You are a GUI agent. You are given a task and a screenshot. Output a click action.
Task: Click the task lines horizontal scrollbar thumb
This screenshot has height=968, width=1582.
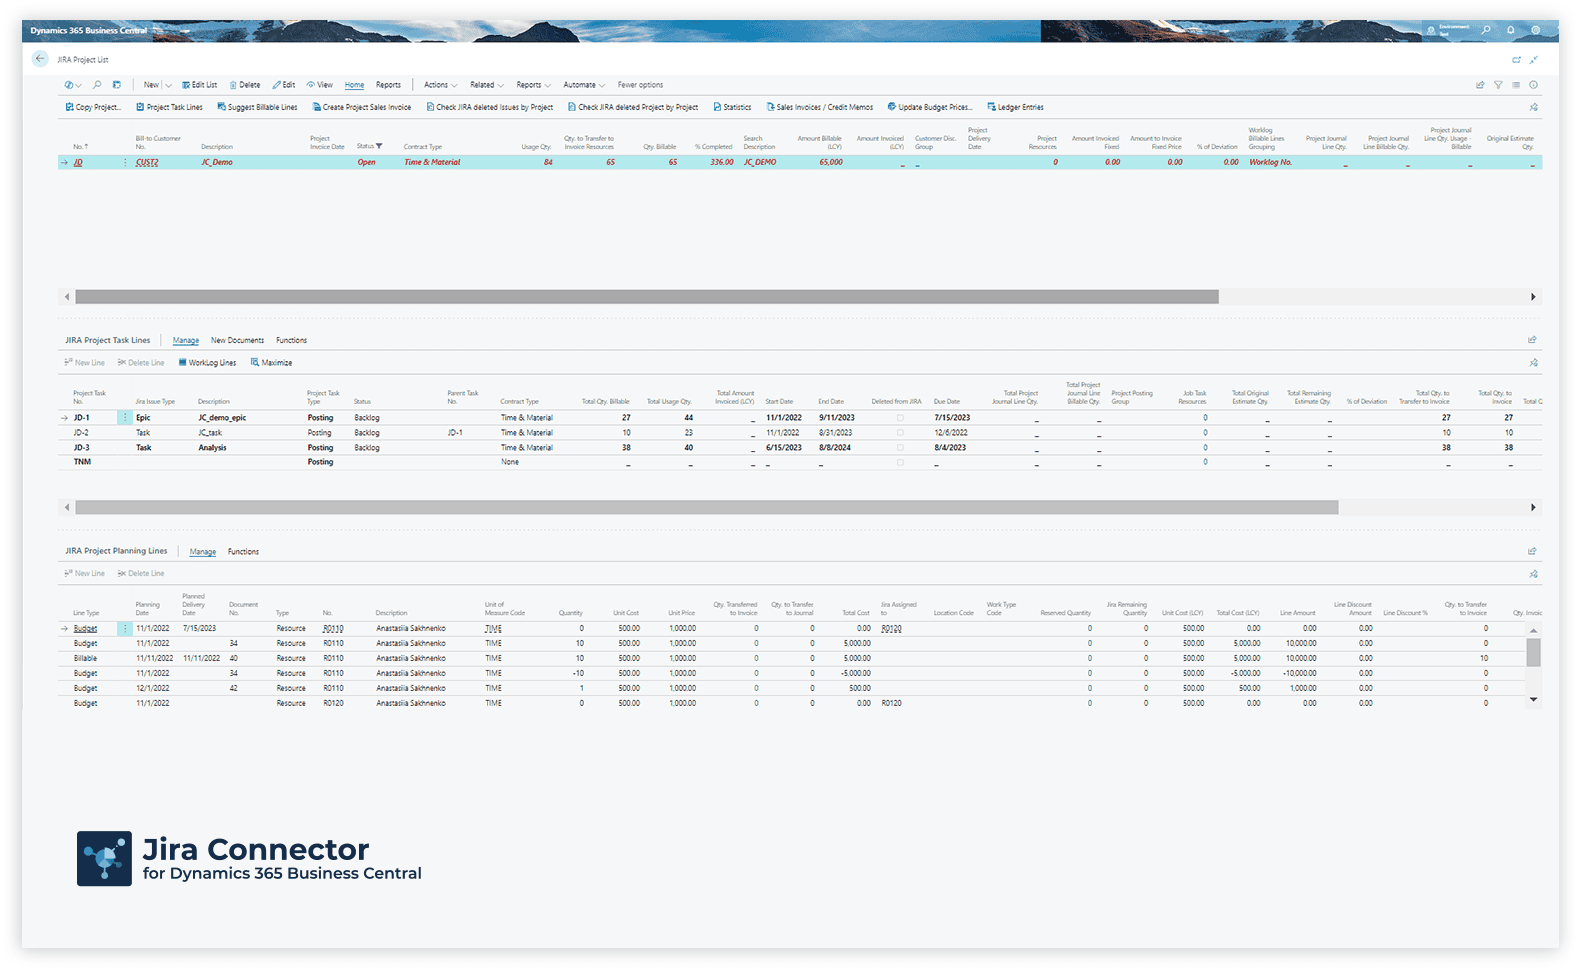pos(707,508)
